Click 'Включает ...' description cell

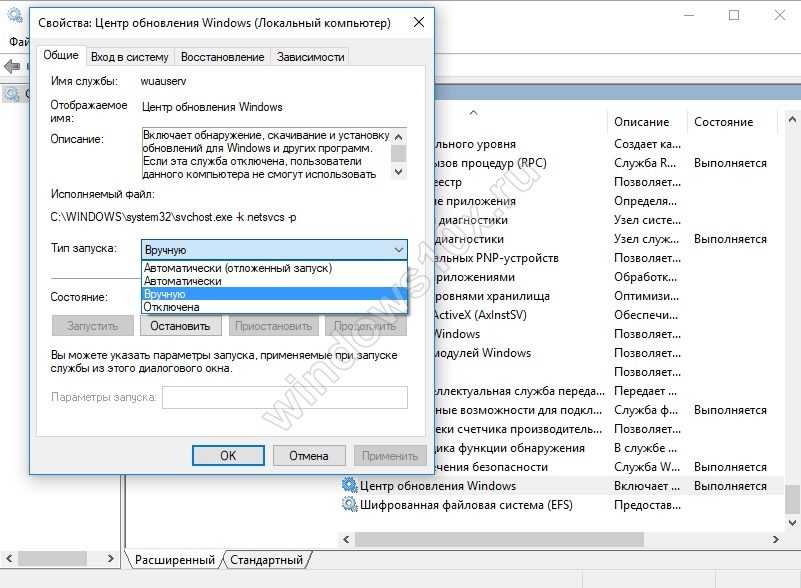point(647,486)
